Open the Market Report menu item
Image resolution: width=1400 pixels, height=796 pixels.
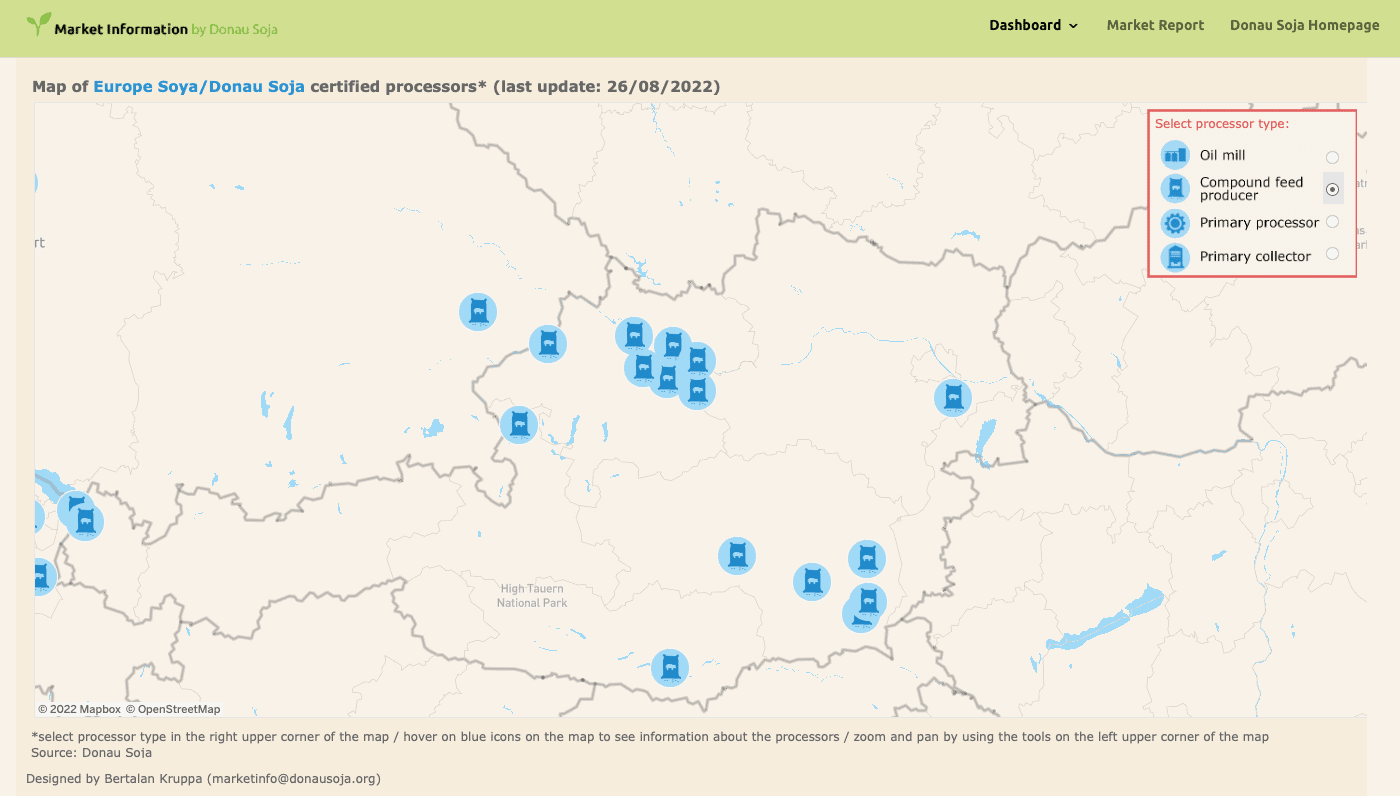tap(1155, 25)
